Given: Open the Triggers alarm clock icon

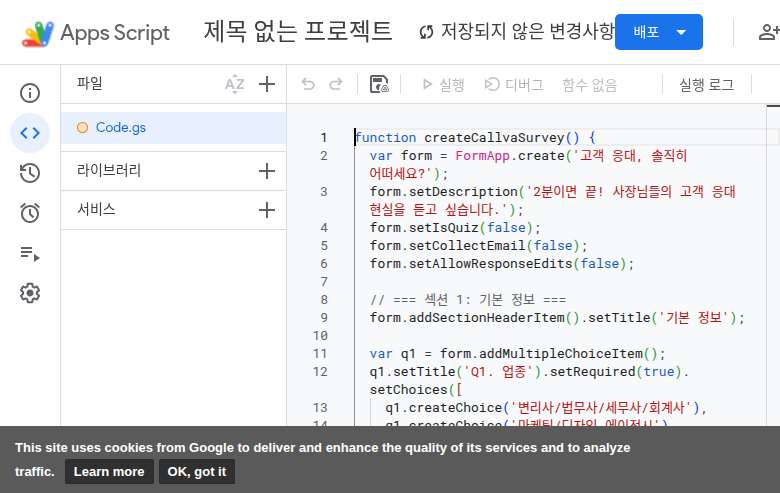Looking at the screenshot, I should pos(30,213).
